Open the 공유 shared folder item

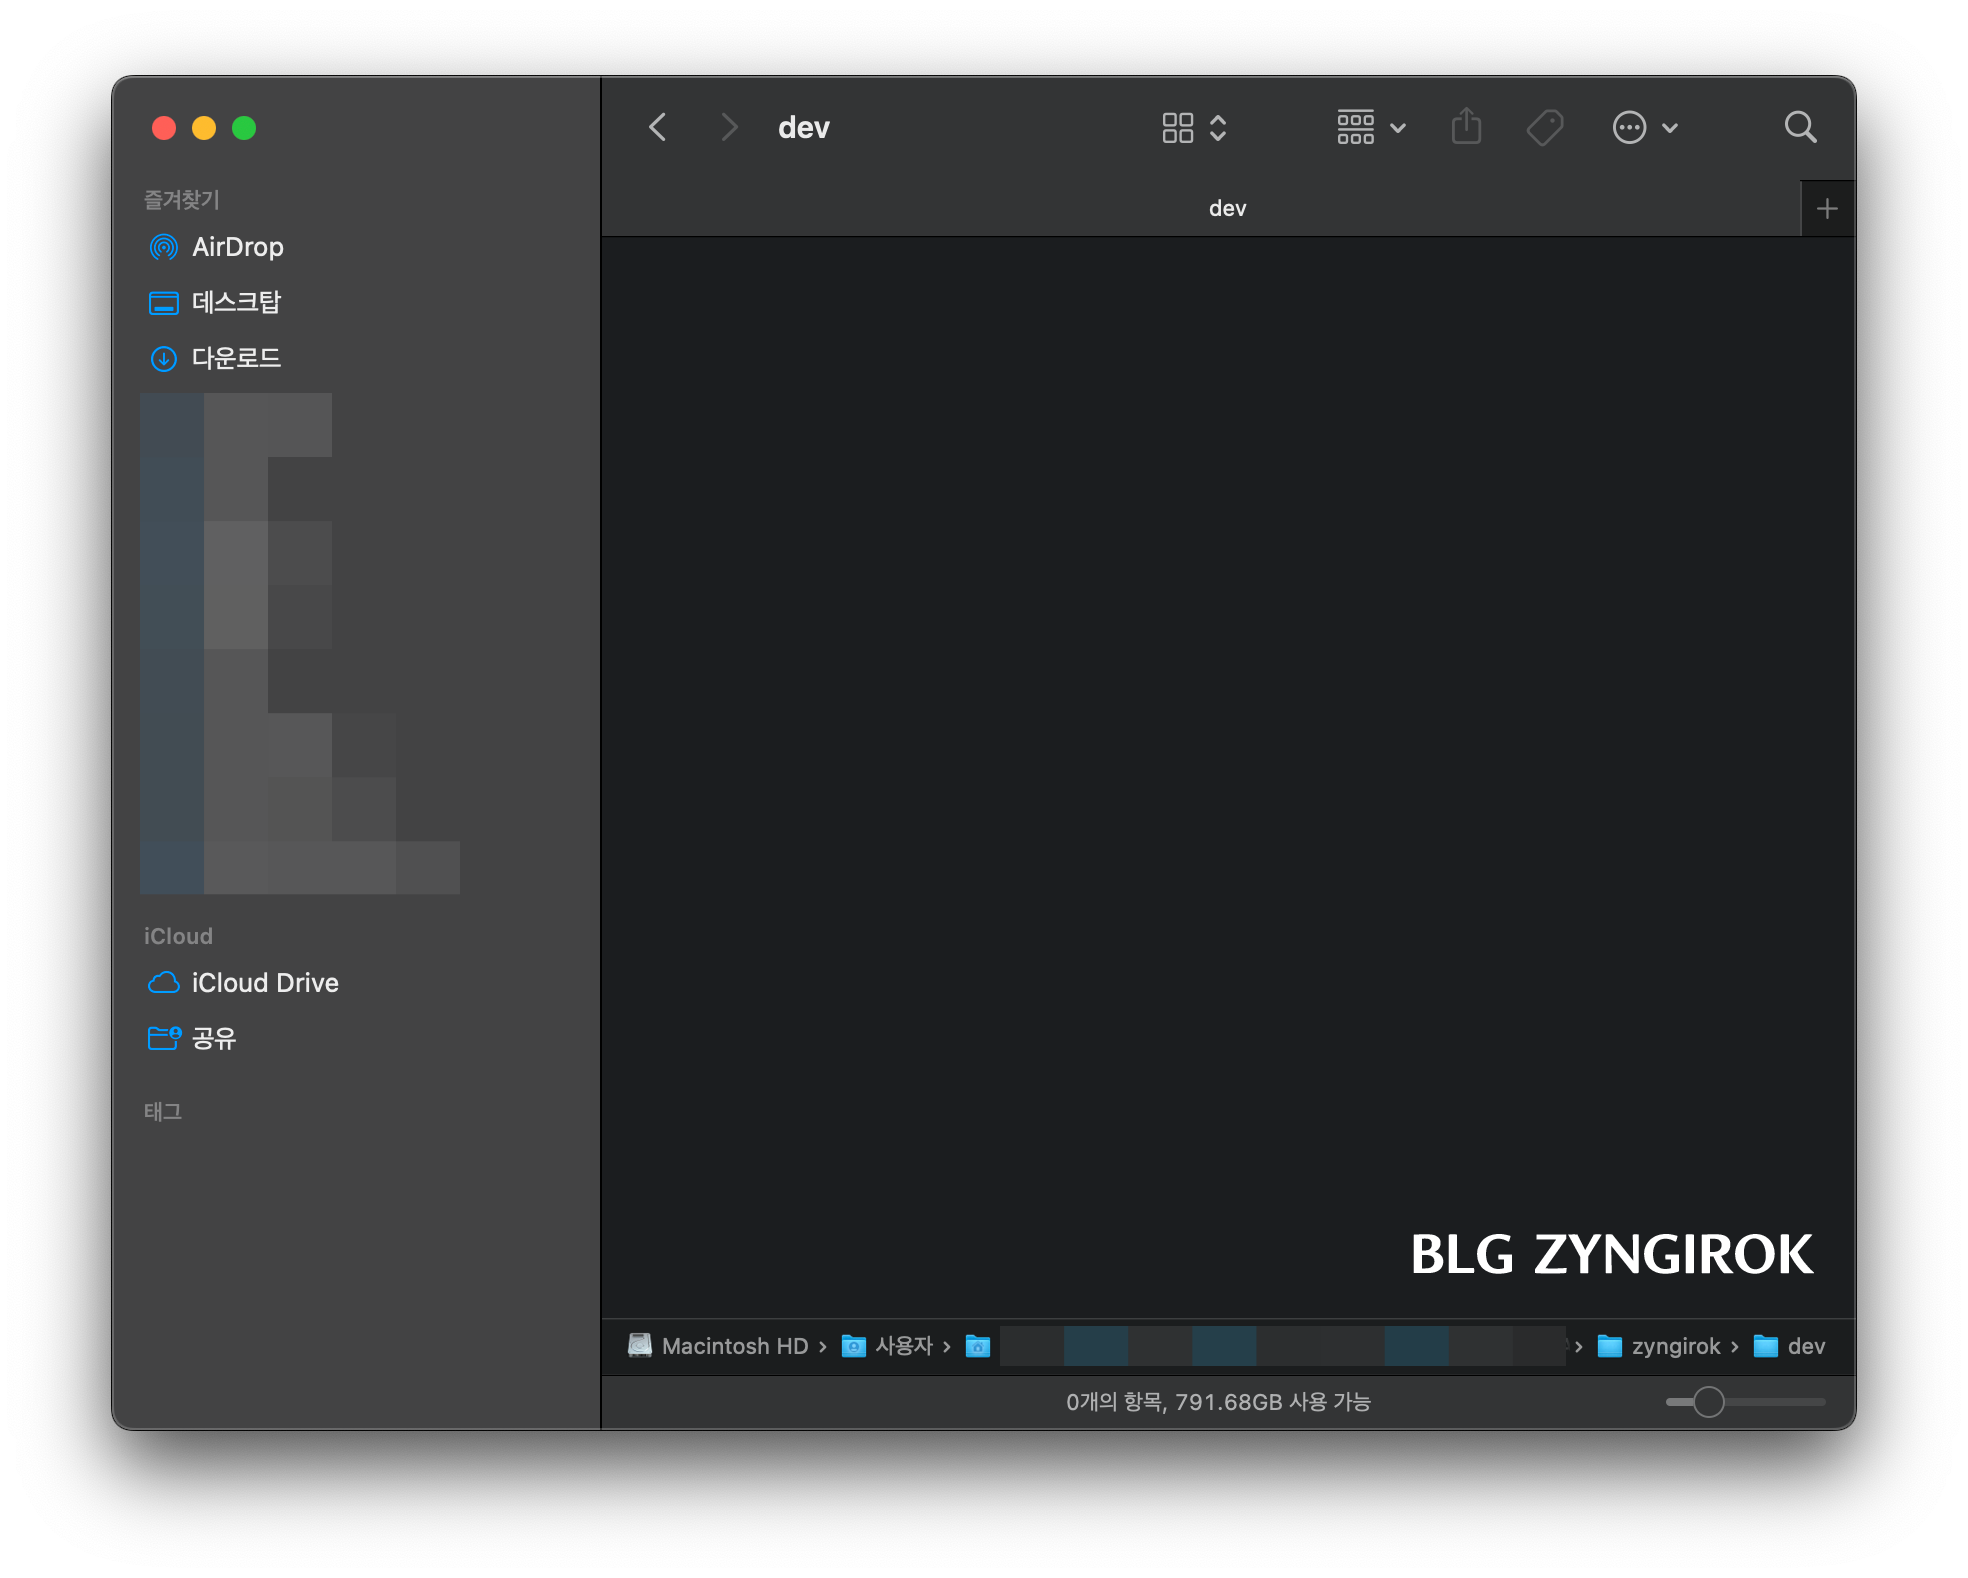click(213, 1038)
